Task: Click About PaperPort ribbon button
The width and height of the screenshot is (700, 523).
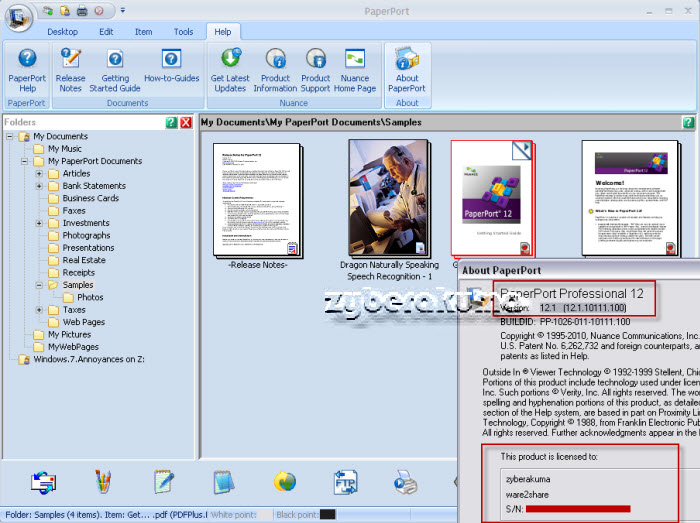Action: point(407,70)
